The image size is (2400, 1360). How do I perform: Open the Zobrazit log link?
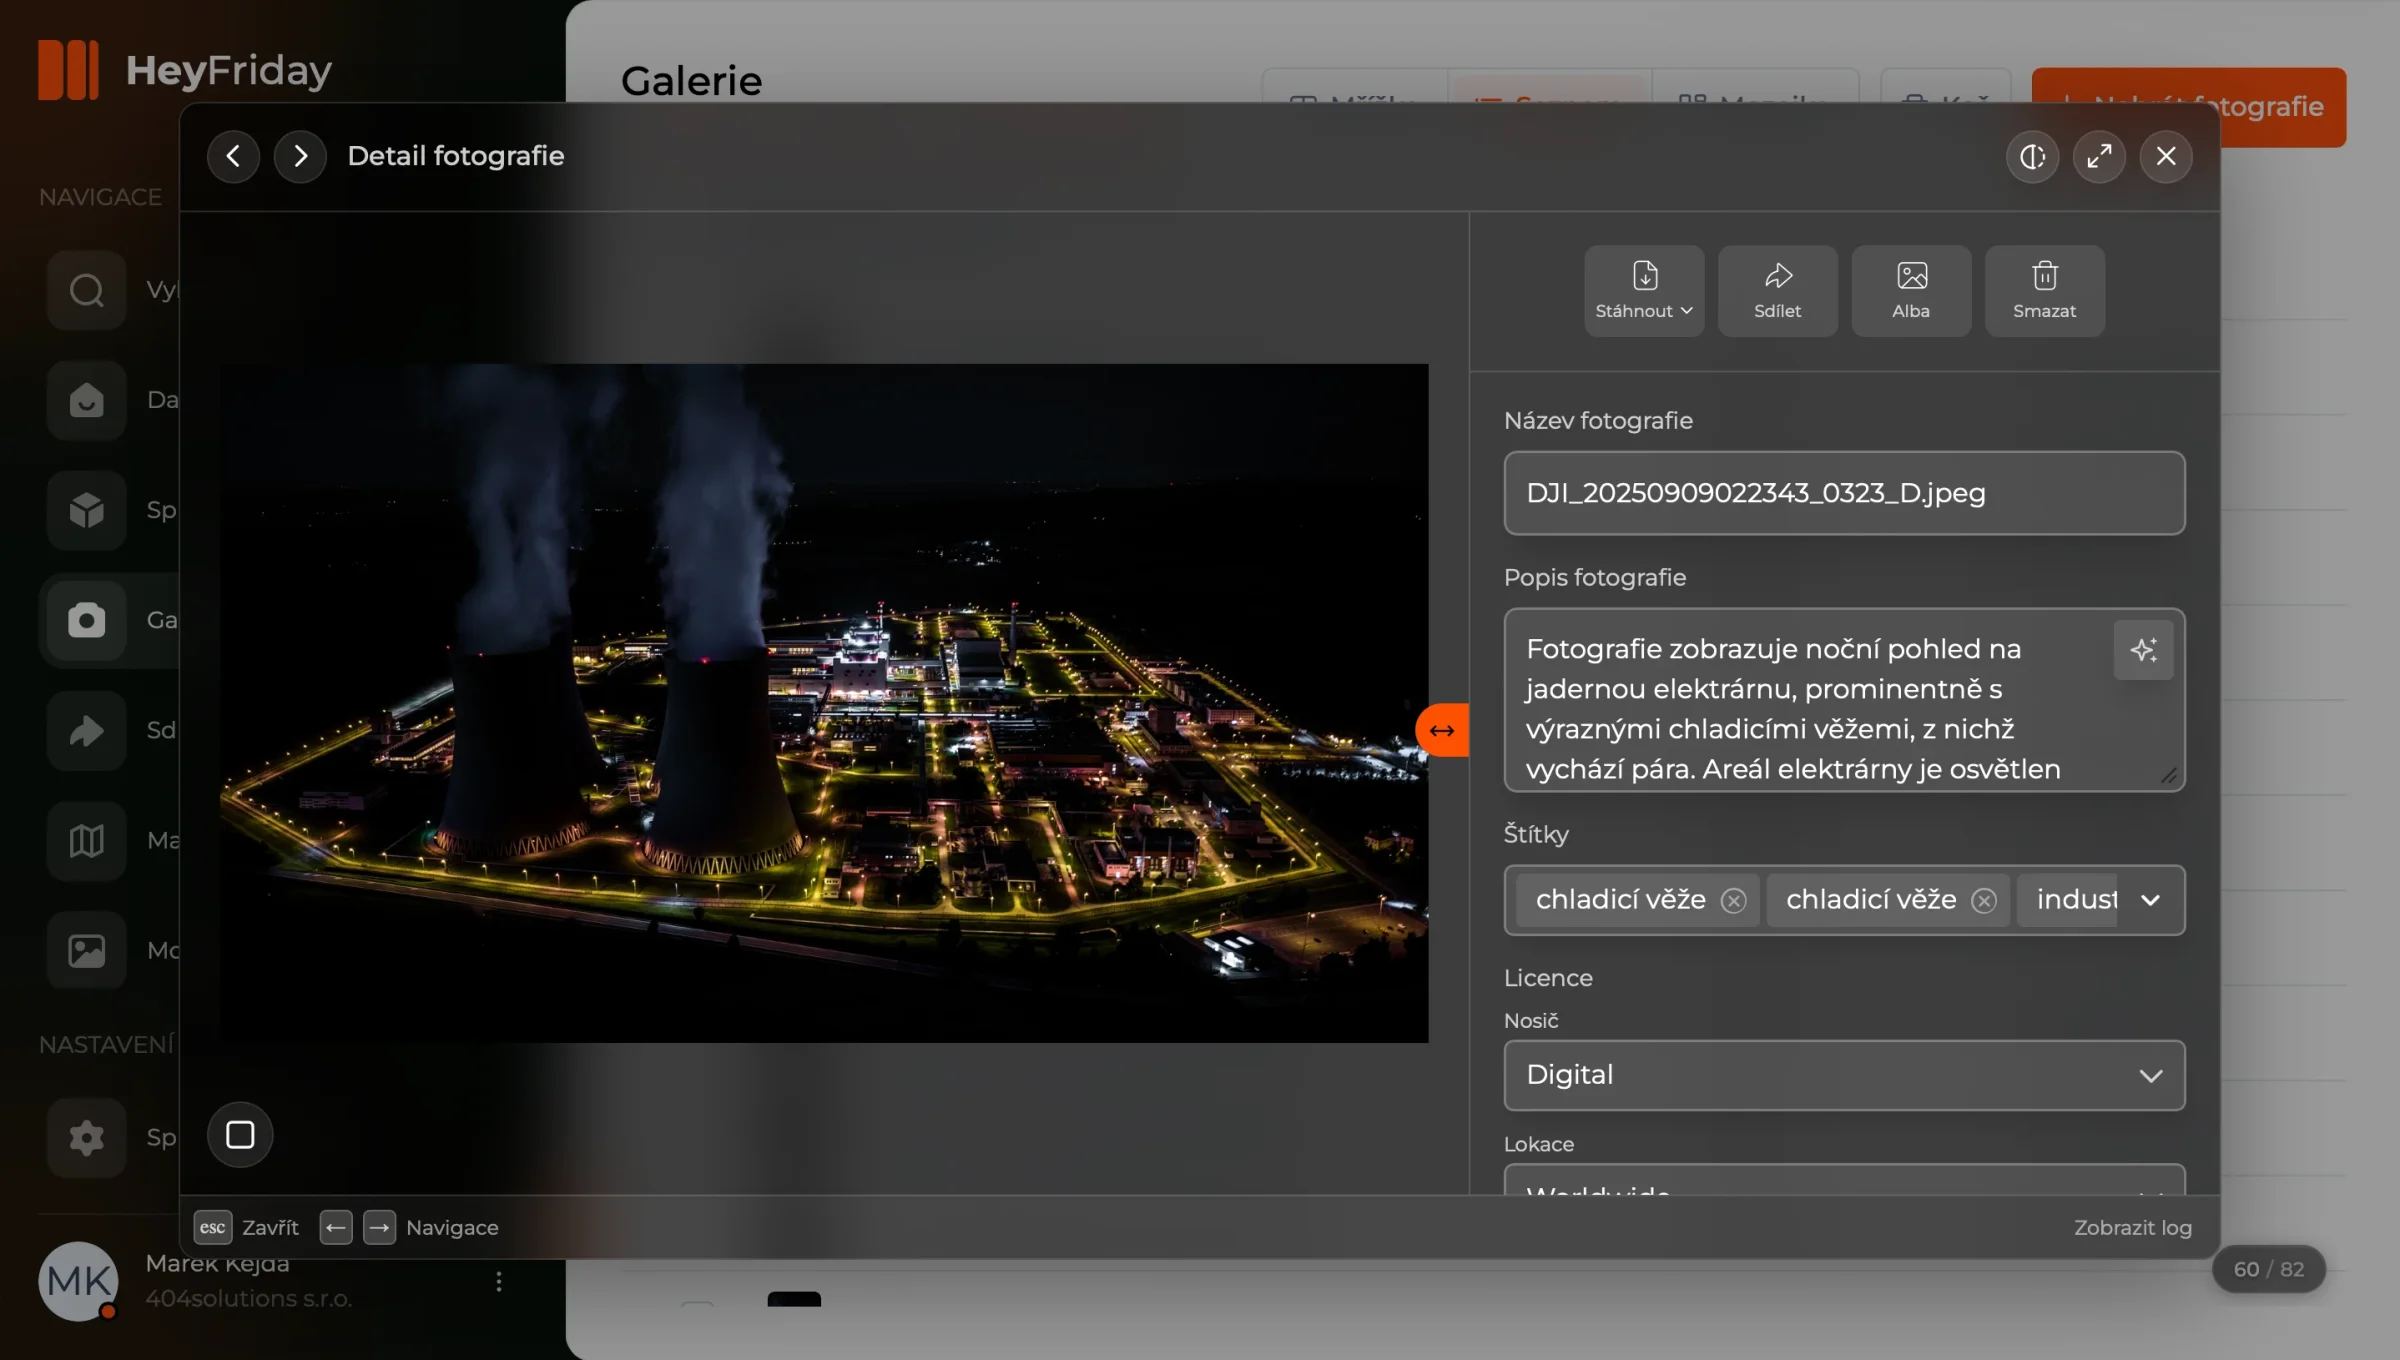2132,1227
